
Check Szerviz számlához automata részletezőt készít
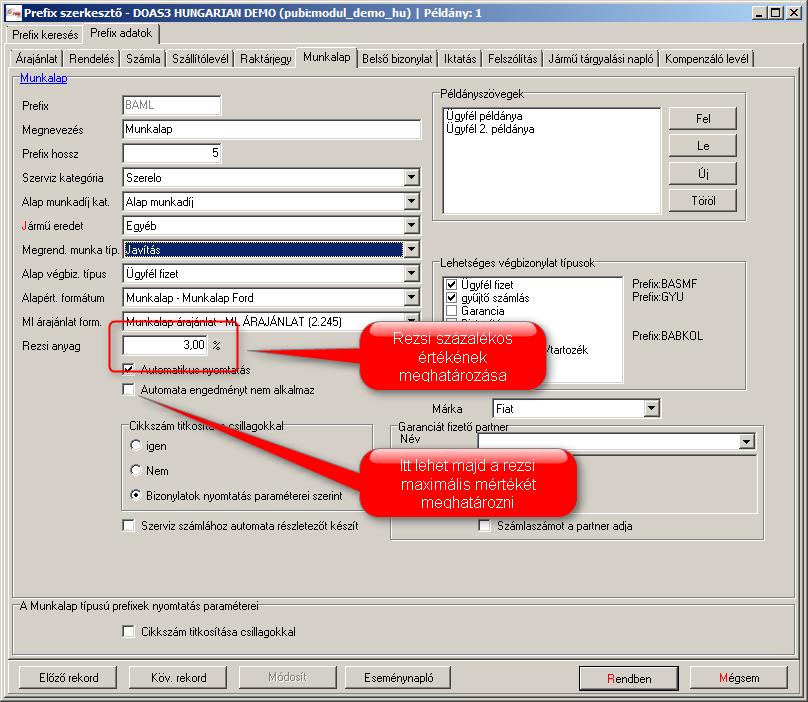click(x=128, y=525)
